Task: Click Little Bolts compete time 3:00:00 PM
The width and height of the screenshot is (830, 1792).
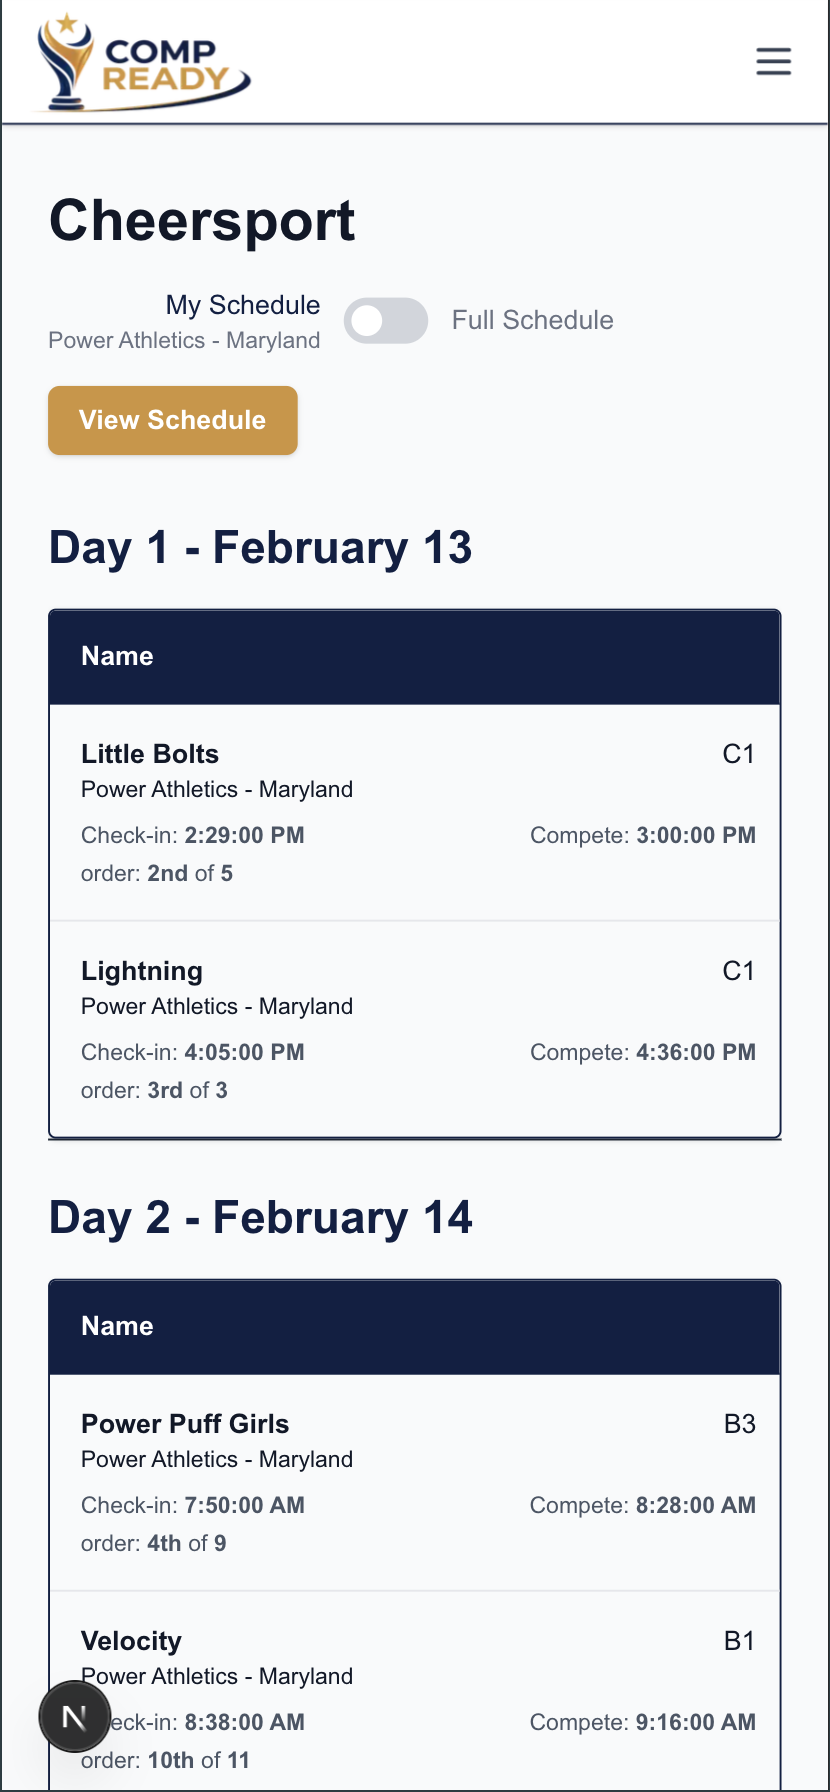Action: [695, 835]
